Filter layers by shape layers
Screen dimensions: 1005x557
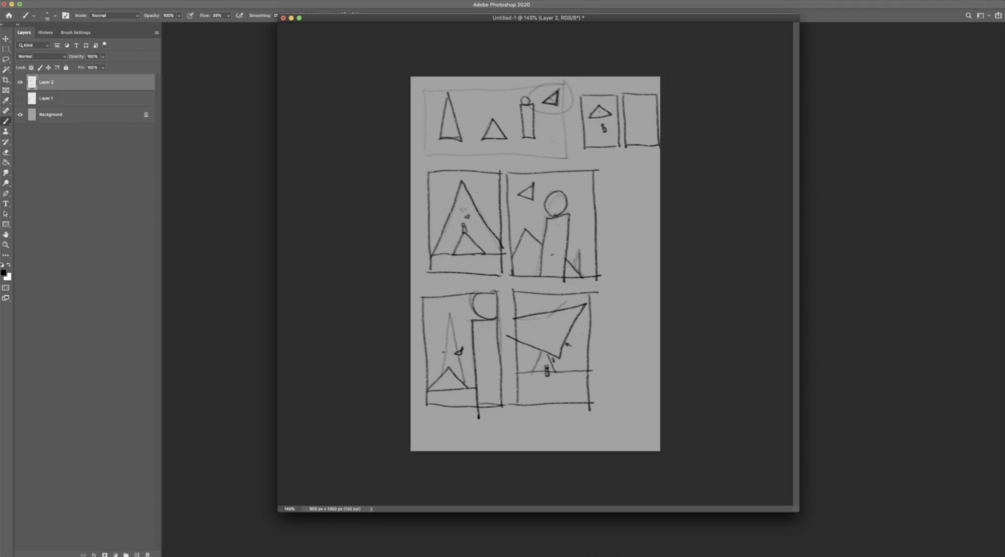pos(86,46)
